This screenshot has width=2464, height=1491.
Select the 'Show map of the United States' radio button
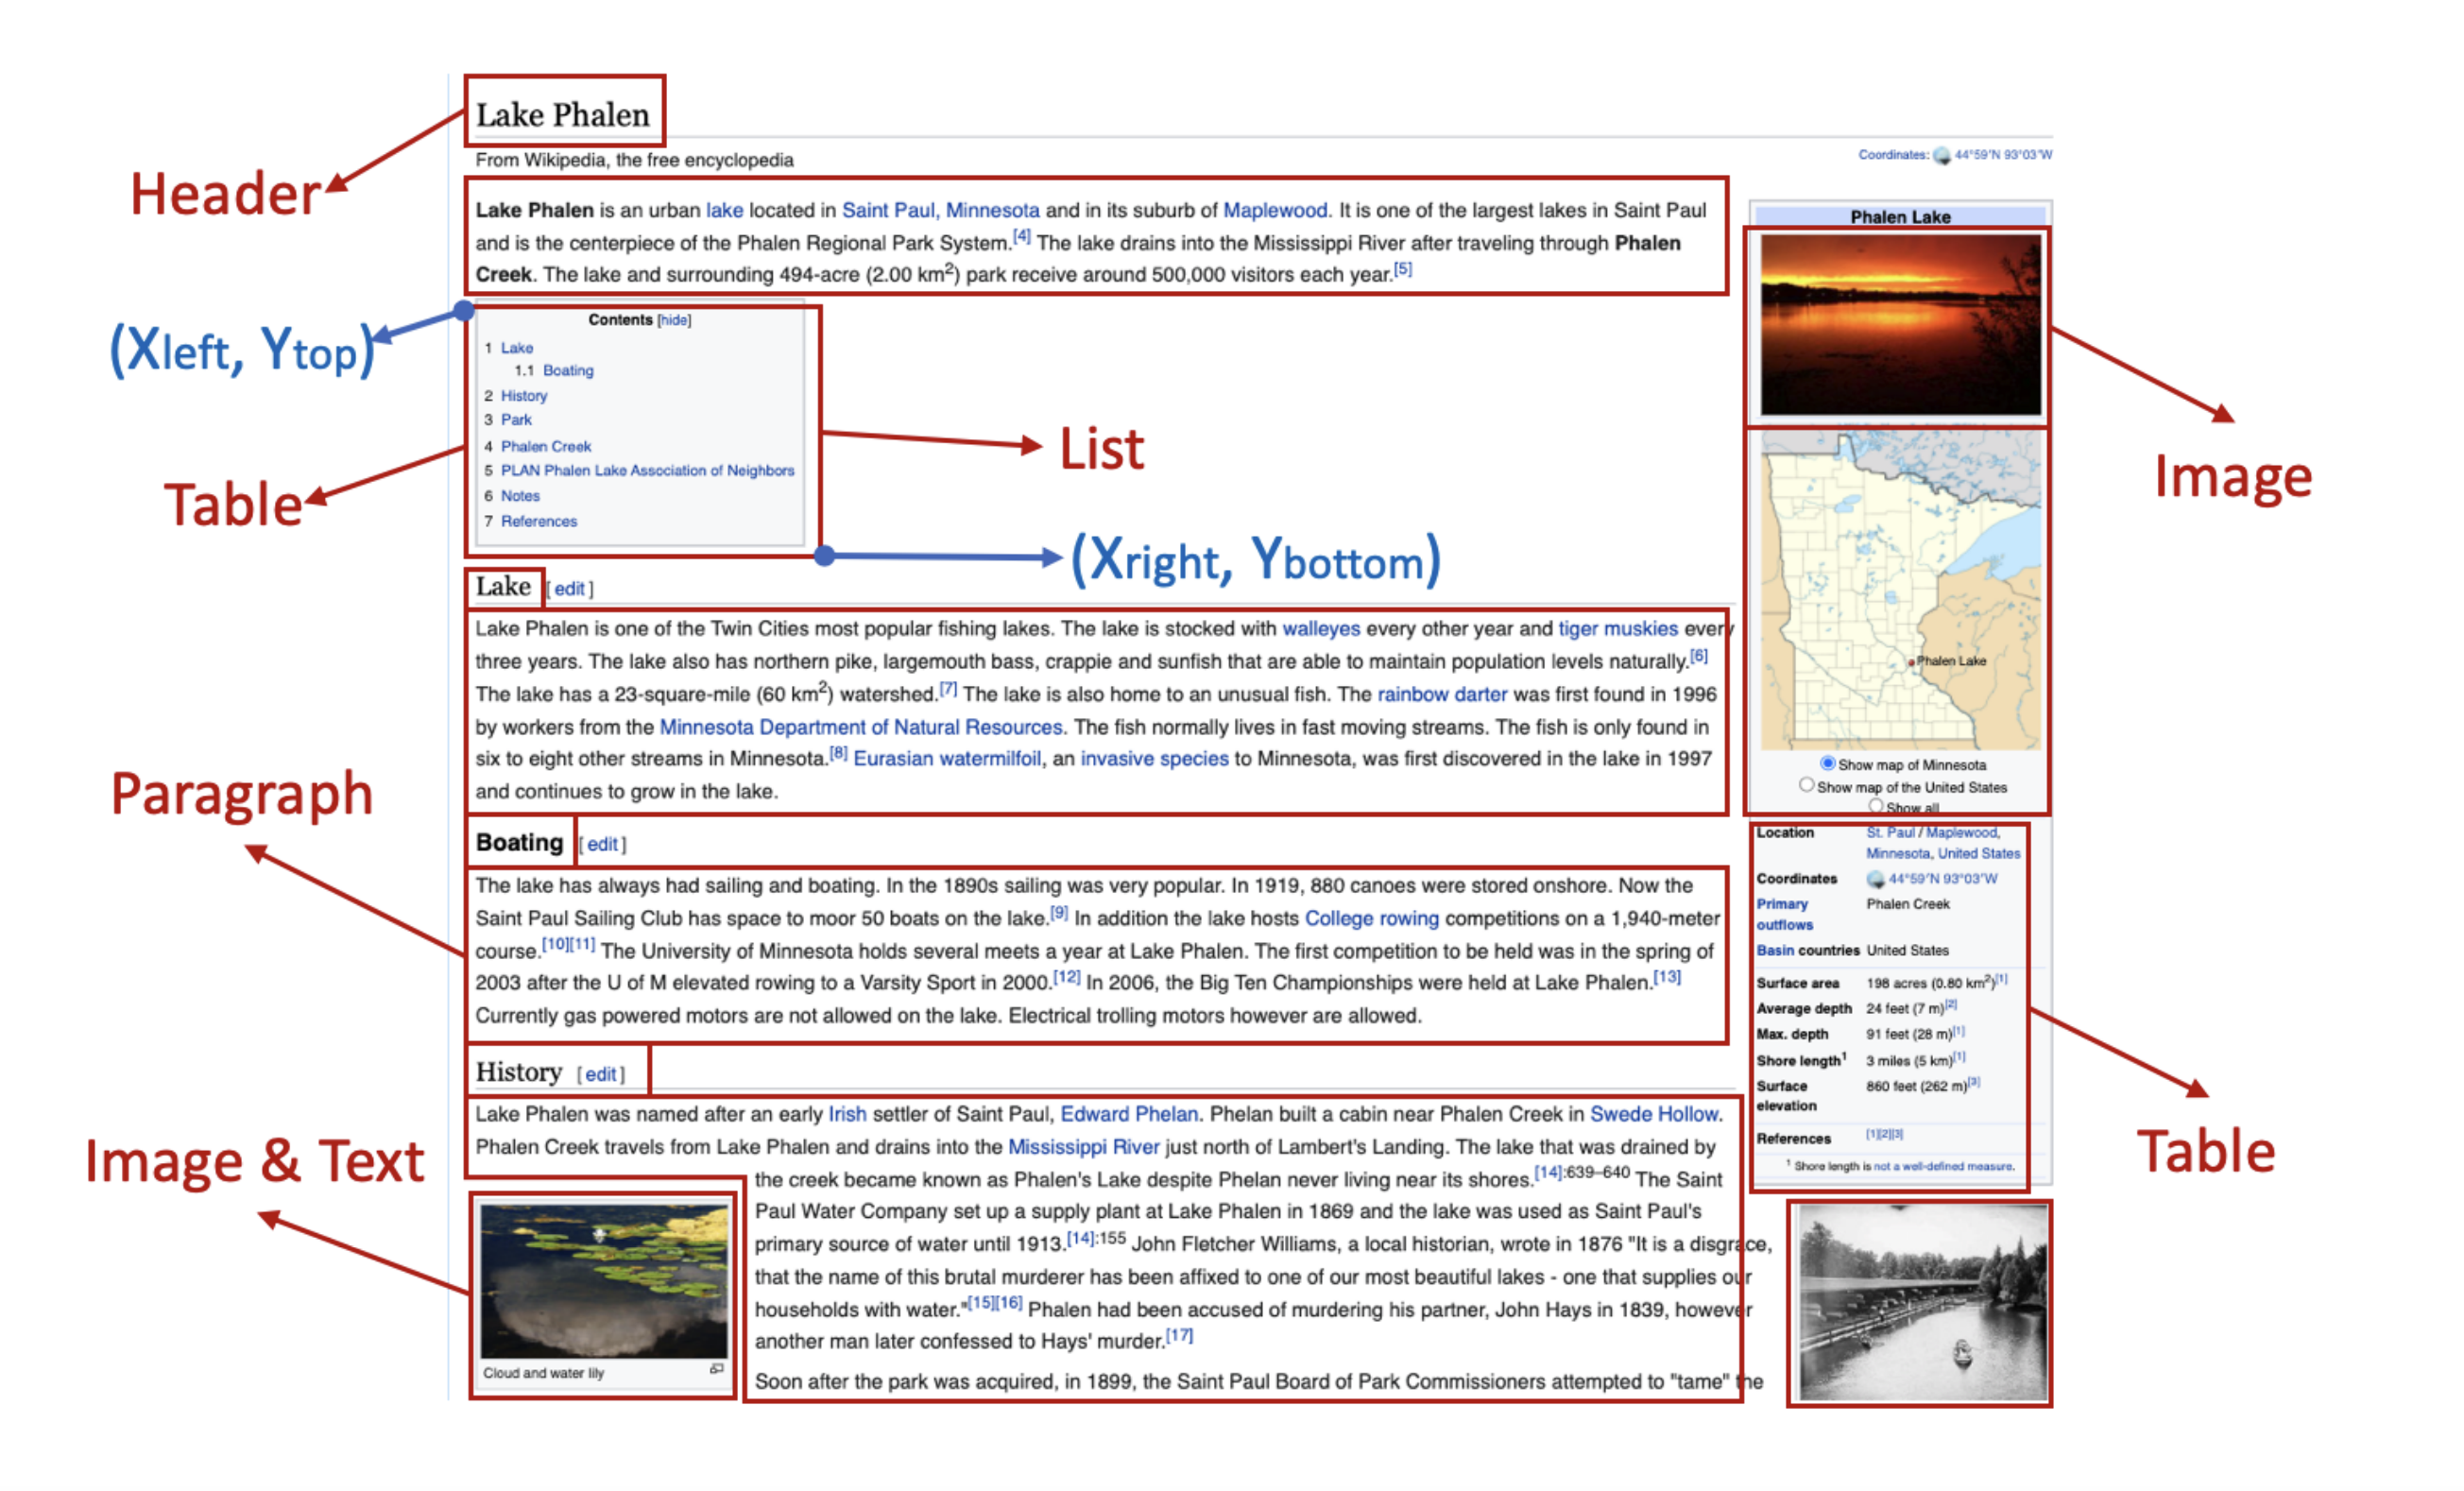point(1806,785)
